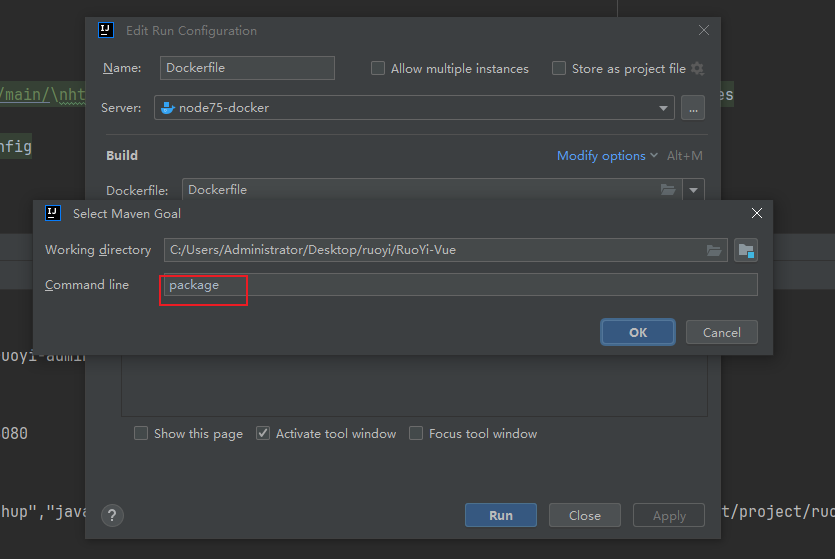Click the IntelliJ icon in Edit Run Configuration title
835x559 pixels.
coord(106,30)
